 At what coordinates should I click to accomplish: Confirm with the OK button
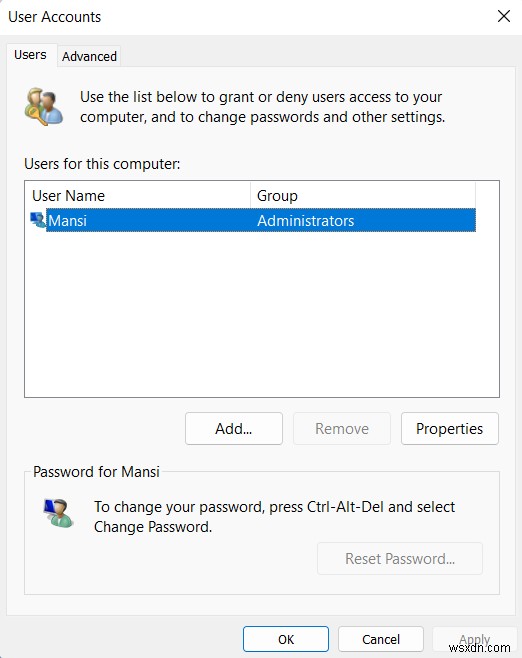(286, 639)
